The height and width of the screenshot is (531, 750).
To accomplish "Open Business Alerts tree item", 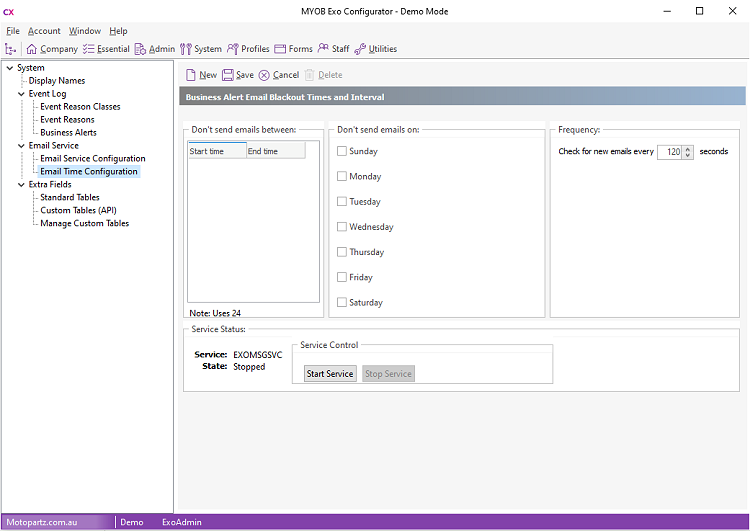I will tap(68, 133).
